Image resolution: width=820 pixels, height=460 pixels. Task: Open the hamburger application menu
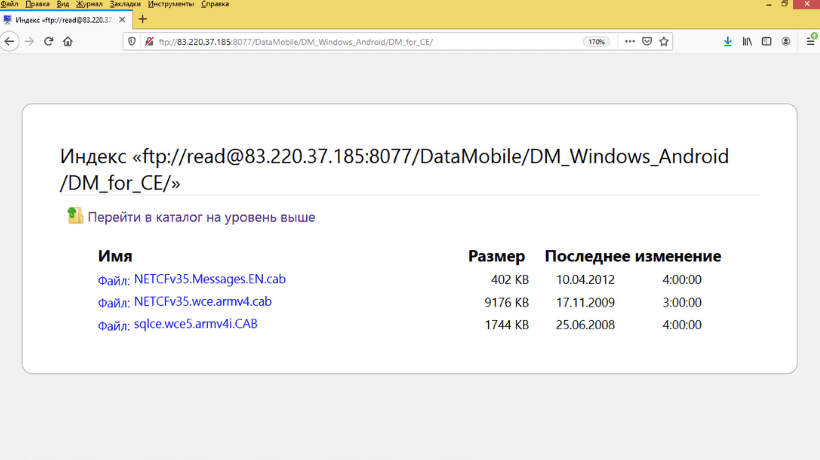coord(811,41)
